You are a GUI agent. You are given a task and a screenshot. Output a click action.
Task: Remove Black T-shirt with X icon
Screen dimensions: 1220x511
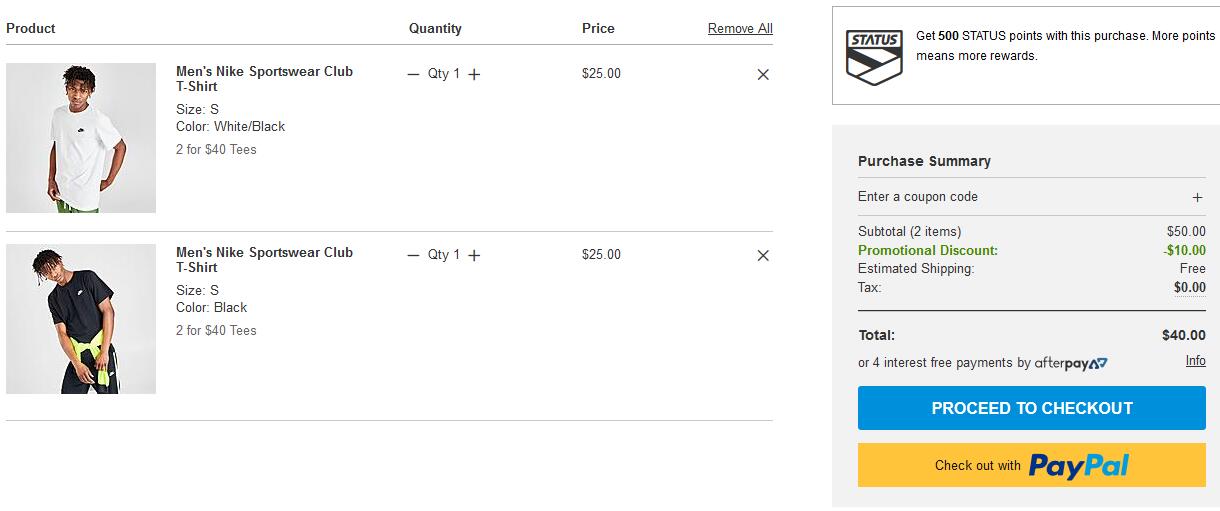click(x=763, y=255)
